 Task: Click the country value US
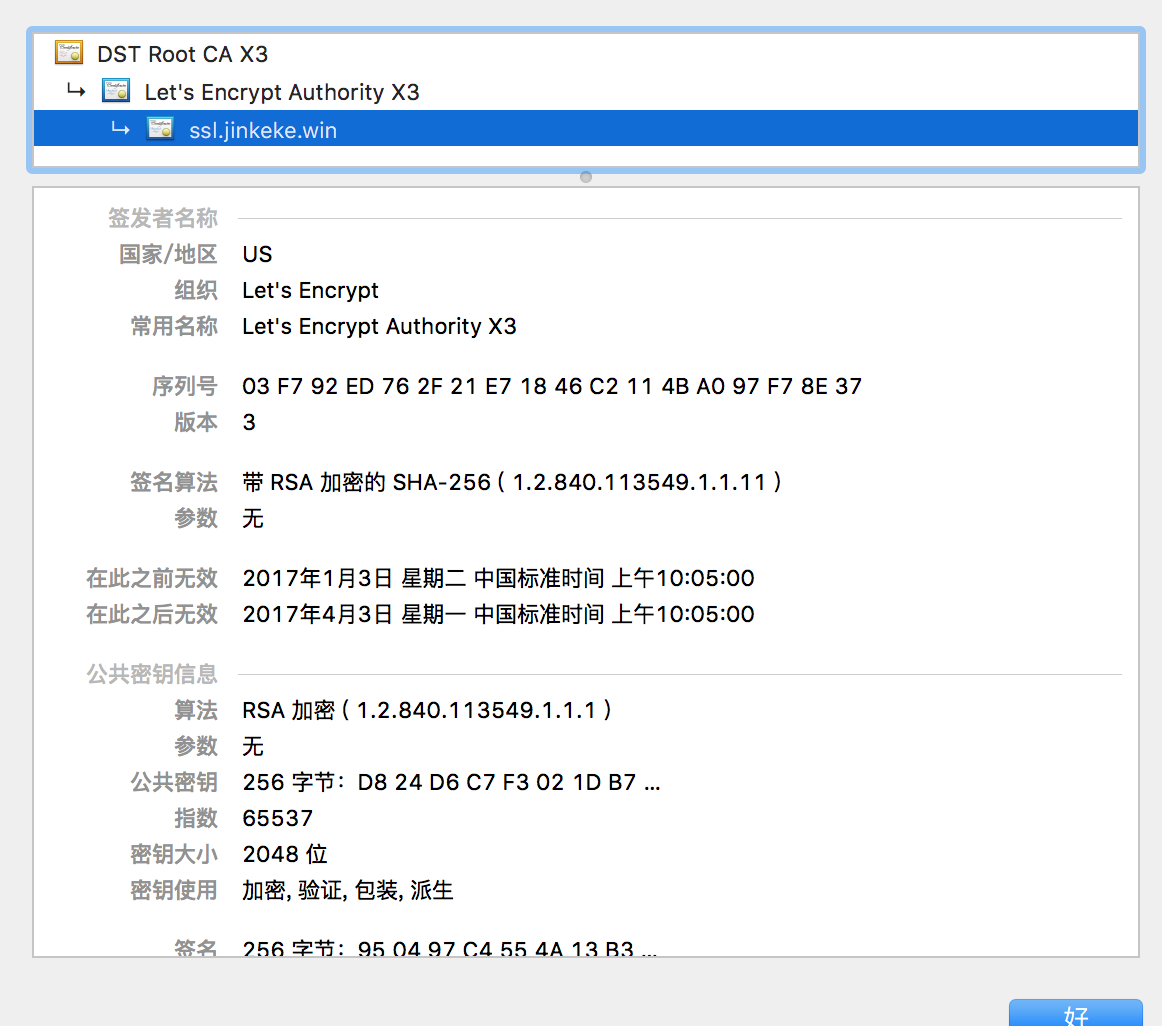tap(257, 254)
